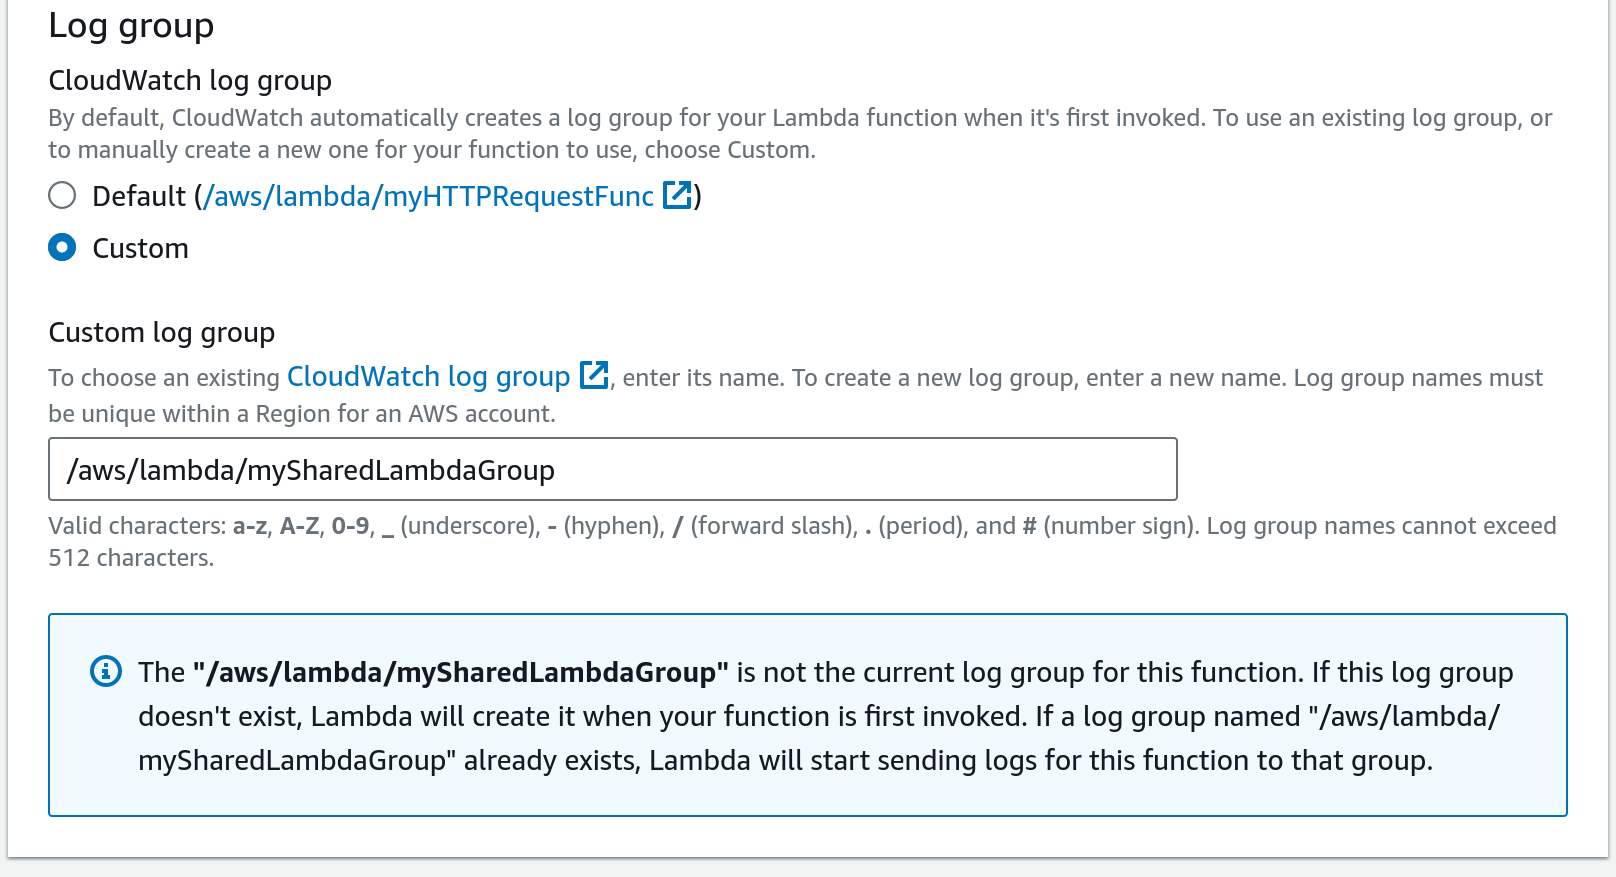Click the "To choose an existing" helper text

(x=164, y=378)
